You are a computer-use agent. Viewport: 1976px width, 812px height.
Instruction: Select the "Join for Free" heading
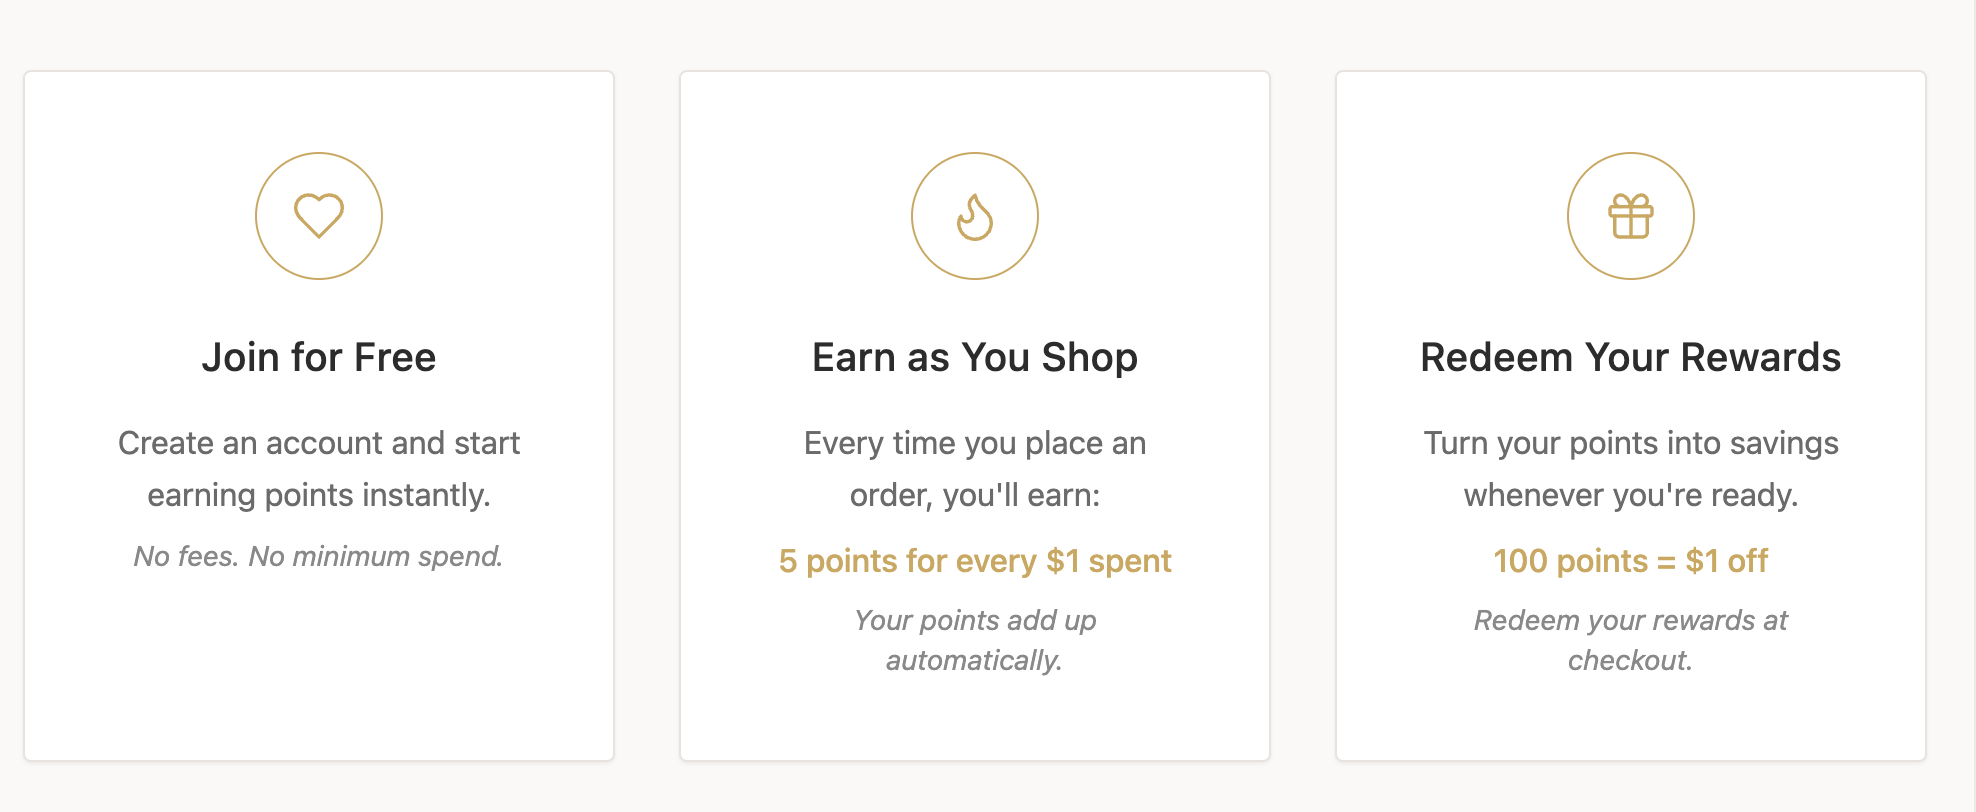pos(319,357)
